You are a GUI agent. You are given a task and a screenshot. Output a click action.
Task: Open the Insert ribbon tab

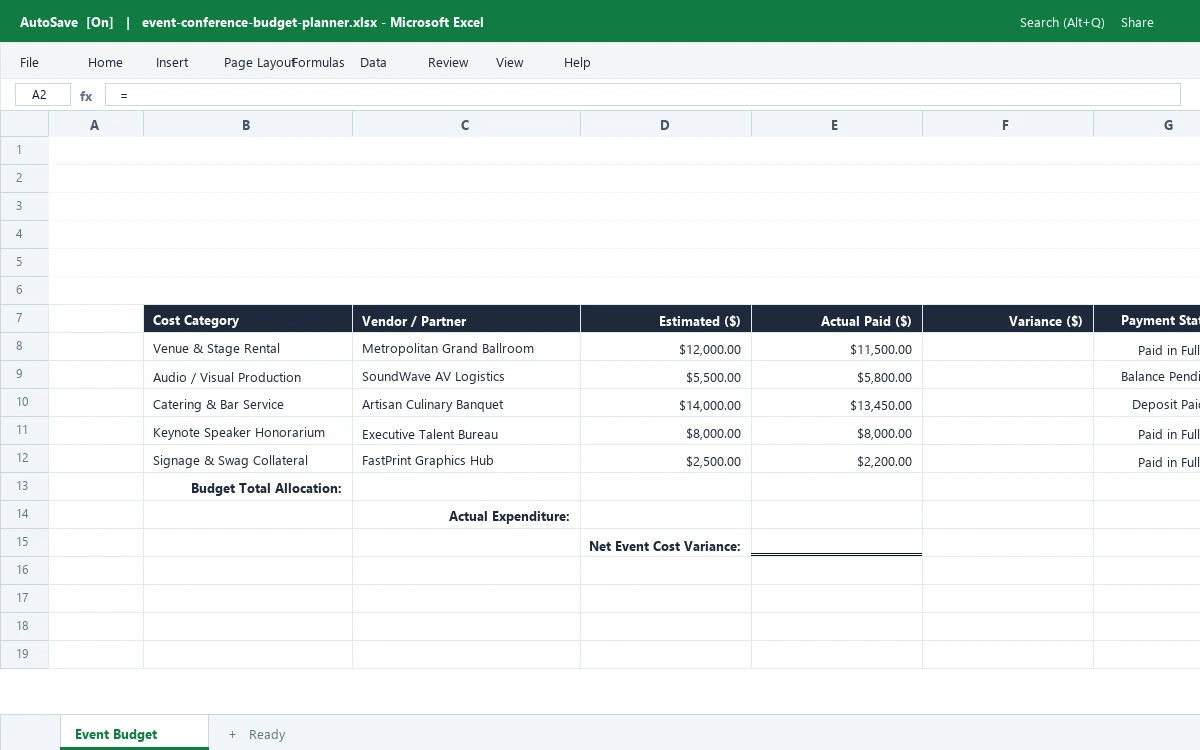coord(172,62)
